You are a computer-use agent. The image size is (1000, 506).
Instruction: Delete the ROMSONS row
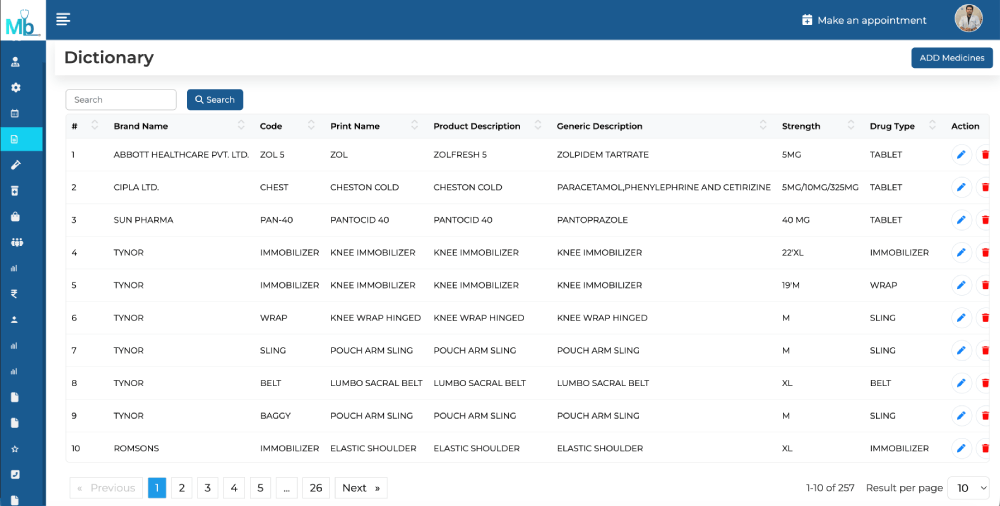click(x=985, y=449)
